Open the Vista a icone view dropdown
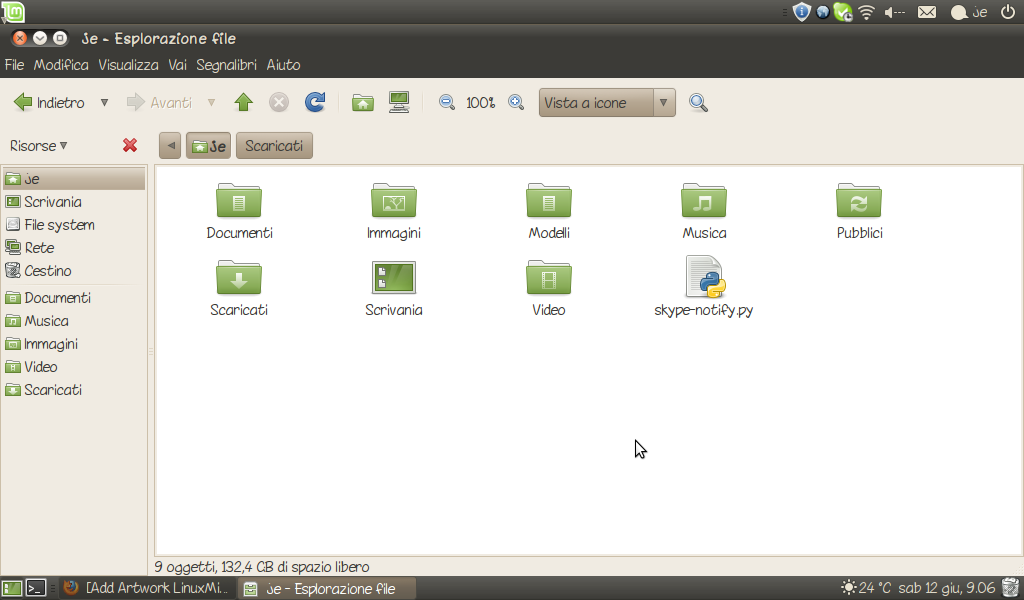The image size is (1024, 600). (607, 103)
